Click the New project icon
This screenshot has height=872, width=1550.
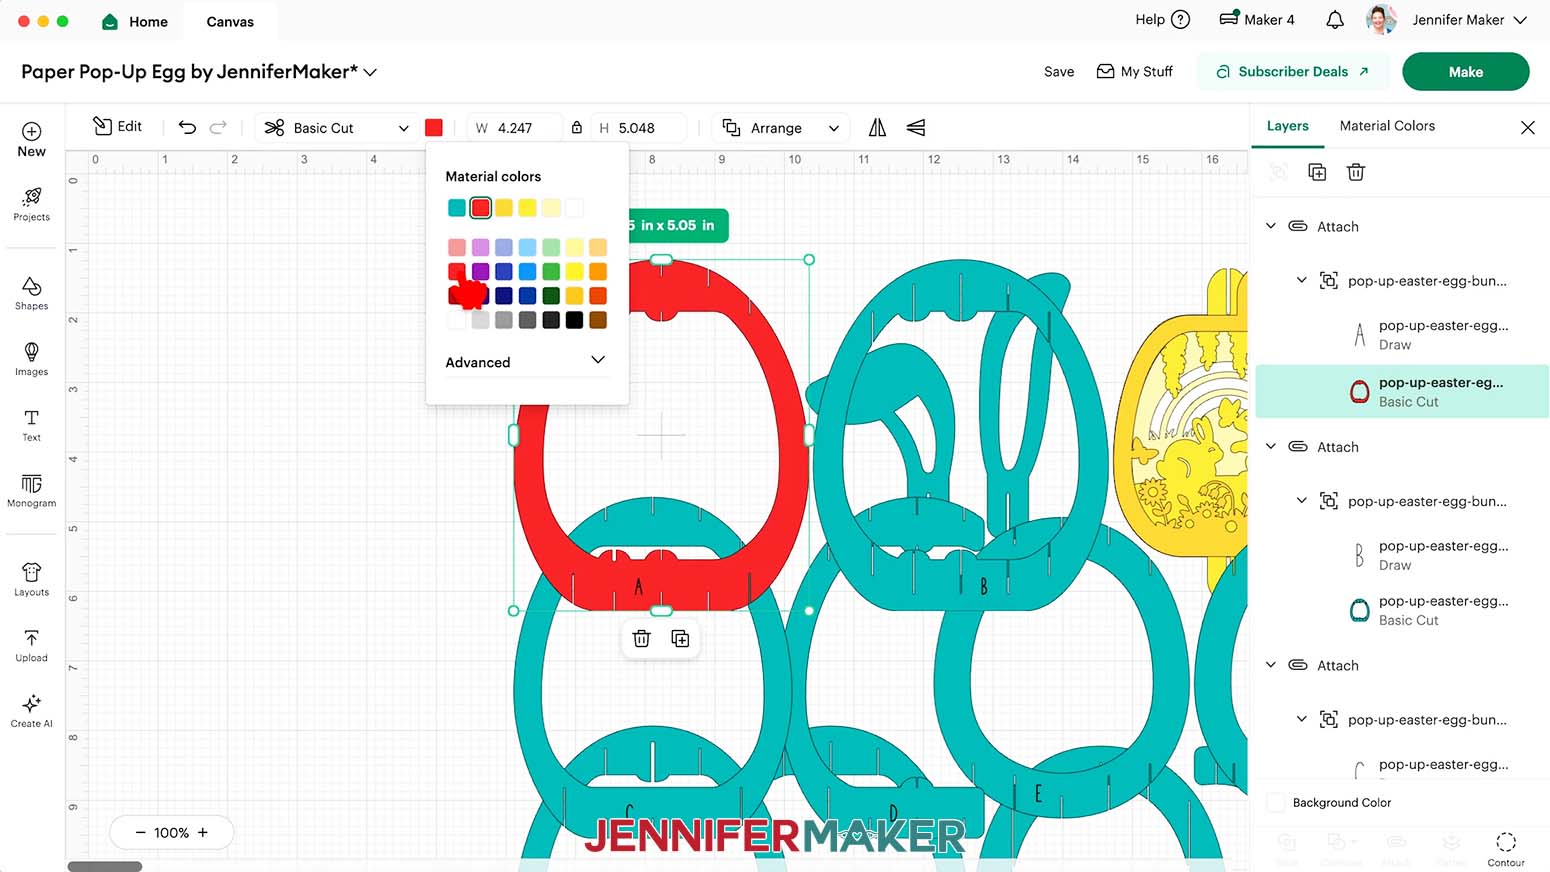point(31,139)
